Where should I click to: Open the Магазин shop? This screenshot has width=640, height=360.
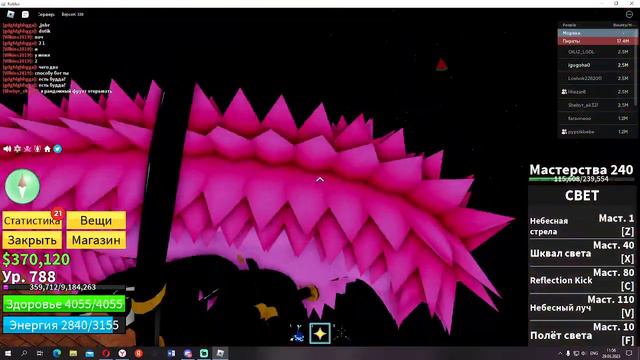[x=96, y=240]
